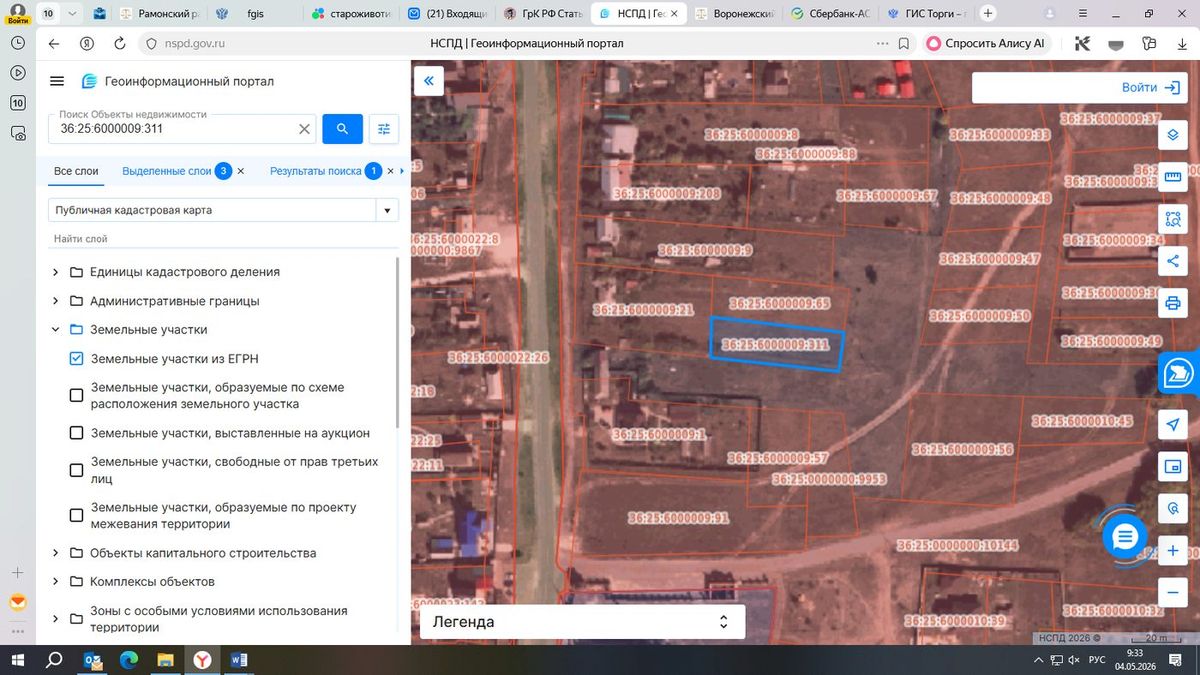The height and width of the screenshot is (675, 1200).
Task: Open Windows Start menu
Action: [17, 660]
